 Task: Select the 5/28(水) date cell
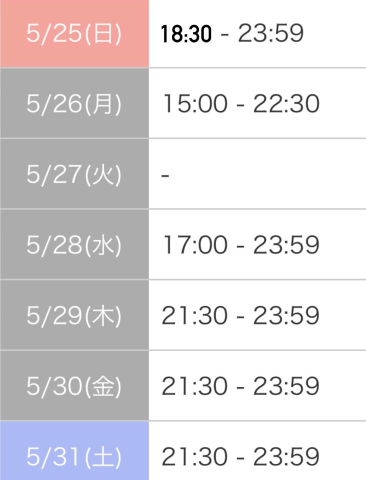pyautogui.click(x=74, y=244)
